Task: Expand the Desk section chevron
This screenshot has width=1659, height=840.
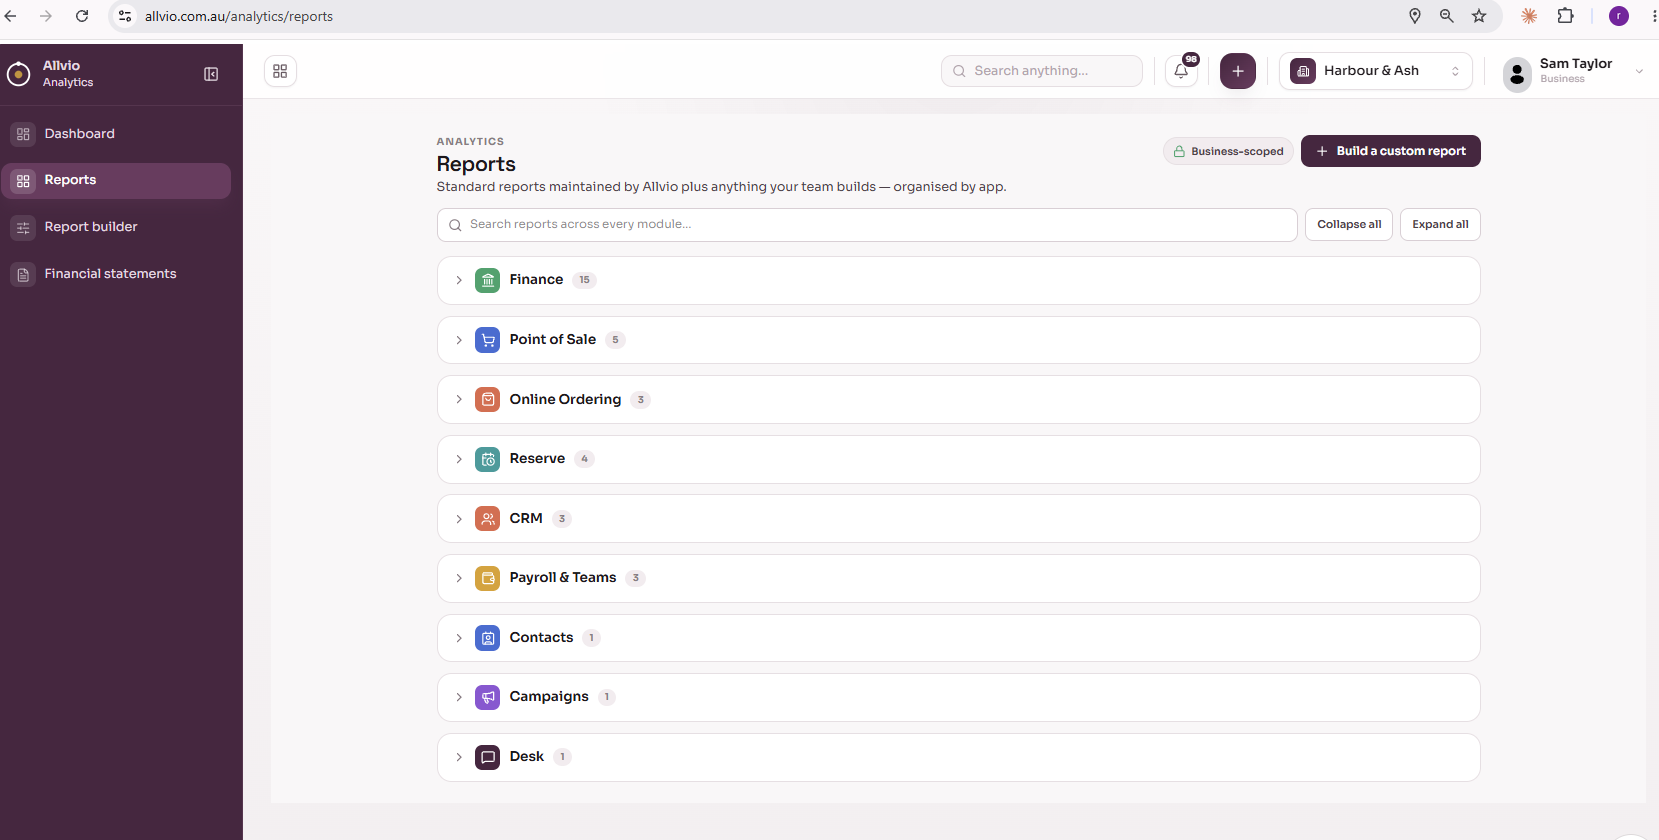Action: point(459,757)
